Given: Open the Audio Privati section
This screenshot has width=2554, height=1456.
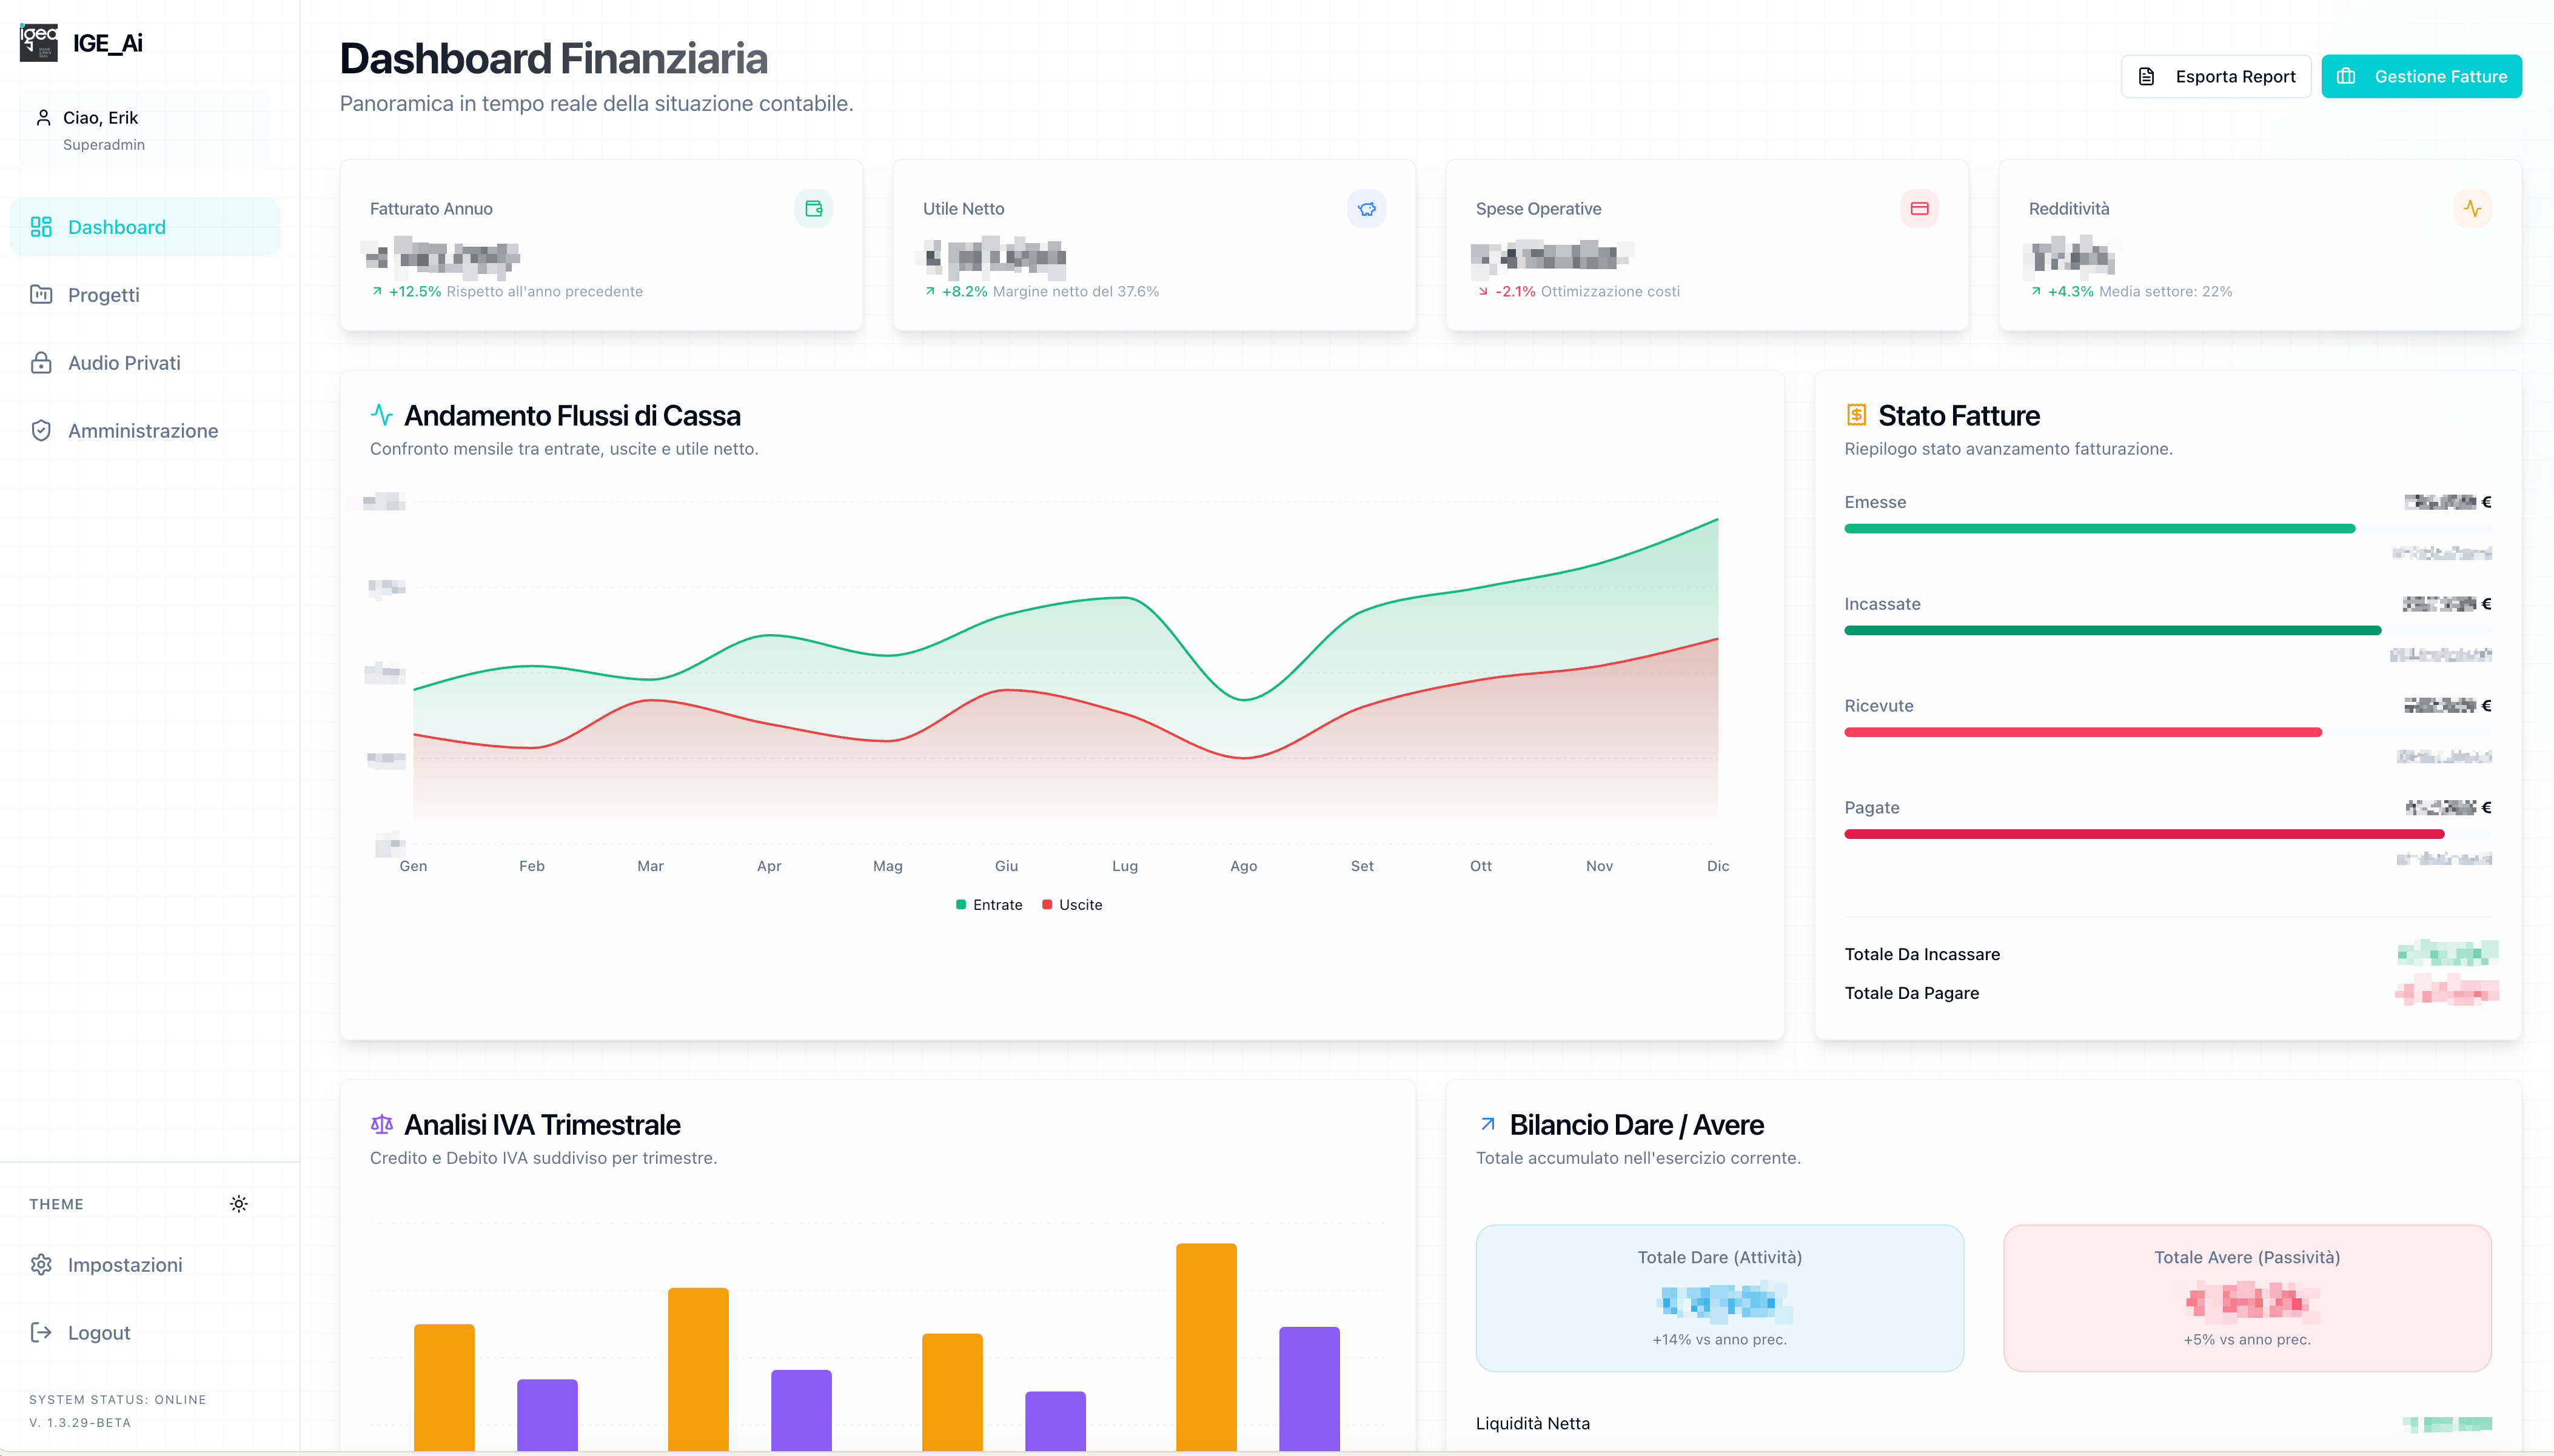Looking at the screenshot, I should (145, 363).
